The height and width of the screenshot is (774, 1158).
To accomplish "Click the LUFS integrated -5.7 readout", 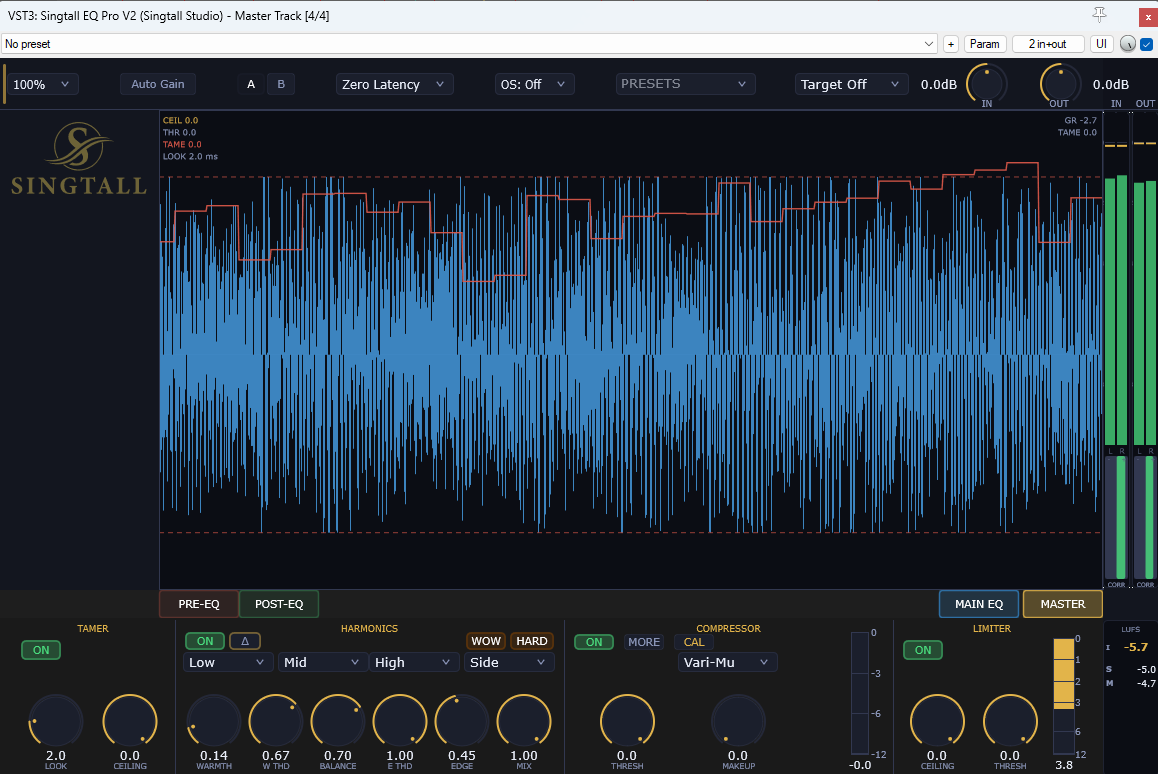I will 1135,647.
